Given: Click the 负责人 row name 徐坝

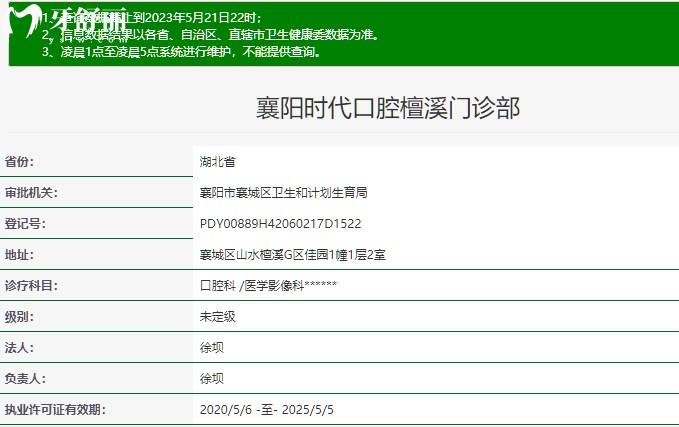Looking at the screenshot, I should point(212,378).
